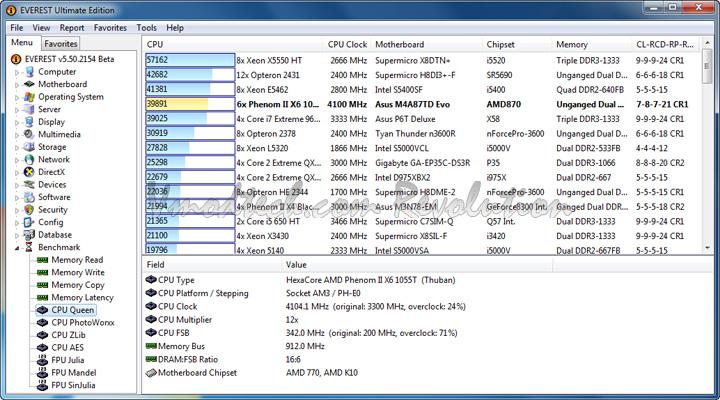Expand the Network tree node
Viewport: 720px width, 400px height.
pos(17,160)
